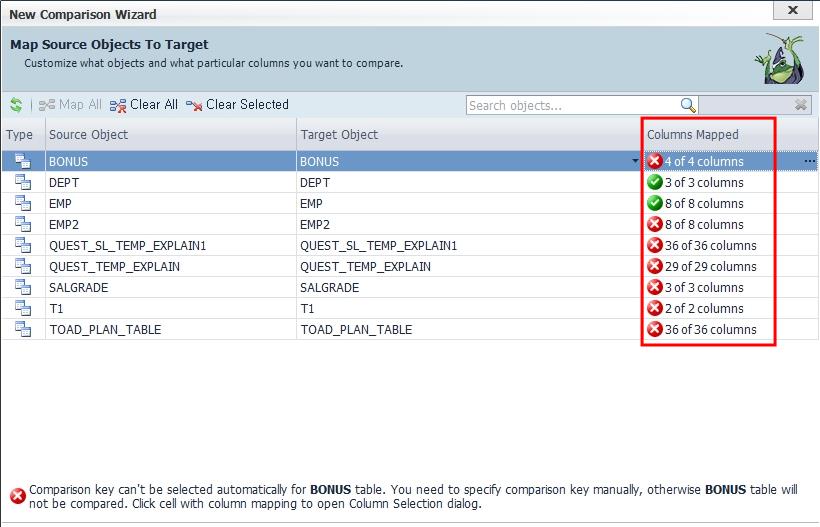The image size is (820, 527).
Task: Click red error icon for T1 columns
Action: click(655, 309)
